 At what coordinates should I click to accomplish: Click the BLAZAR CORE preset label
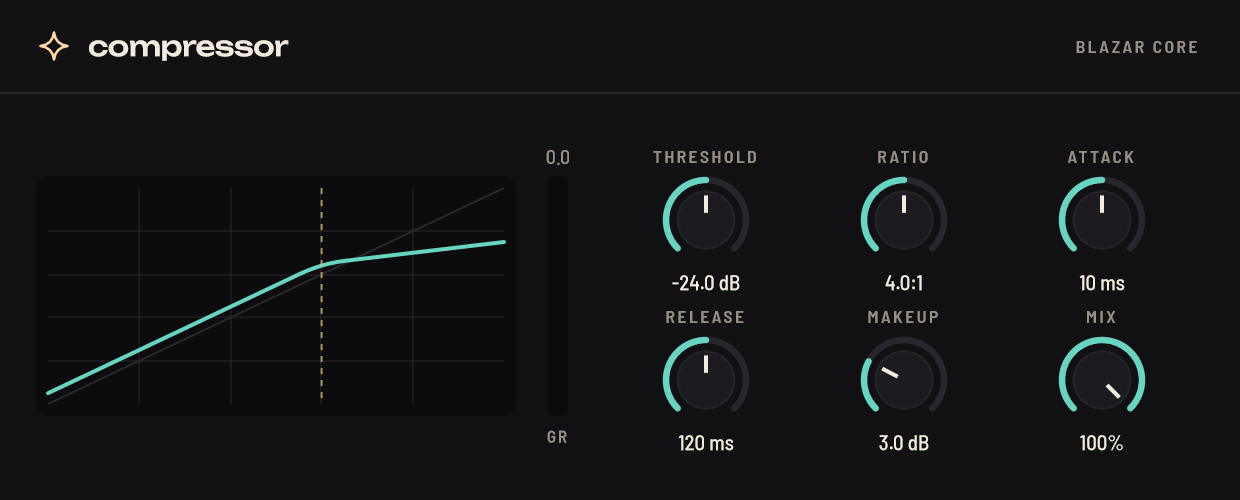[1136, 47]
